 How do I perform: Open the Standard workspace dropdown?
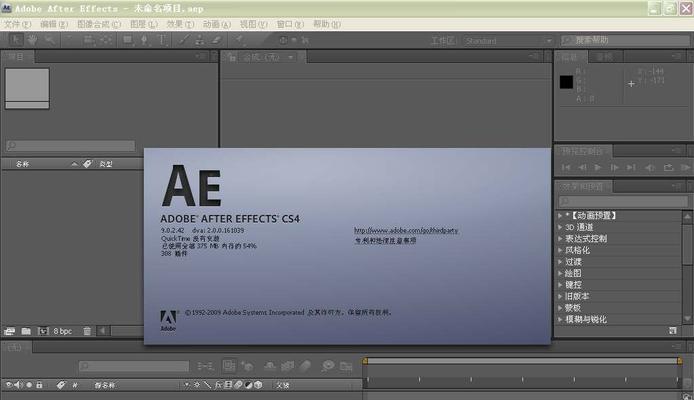pos(508,41)
